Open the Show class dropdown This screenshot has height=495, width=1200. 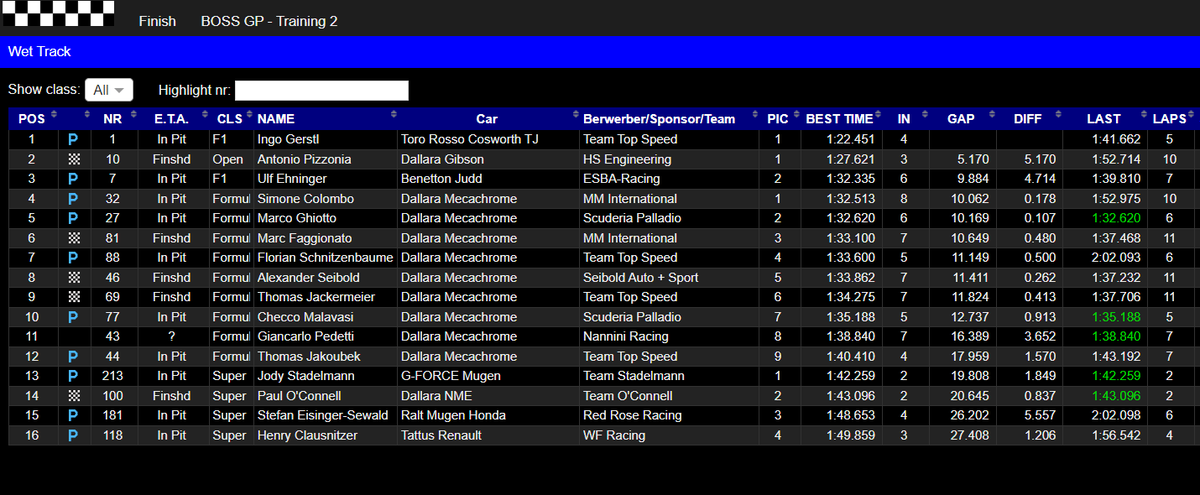click(108, 90)
